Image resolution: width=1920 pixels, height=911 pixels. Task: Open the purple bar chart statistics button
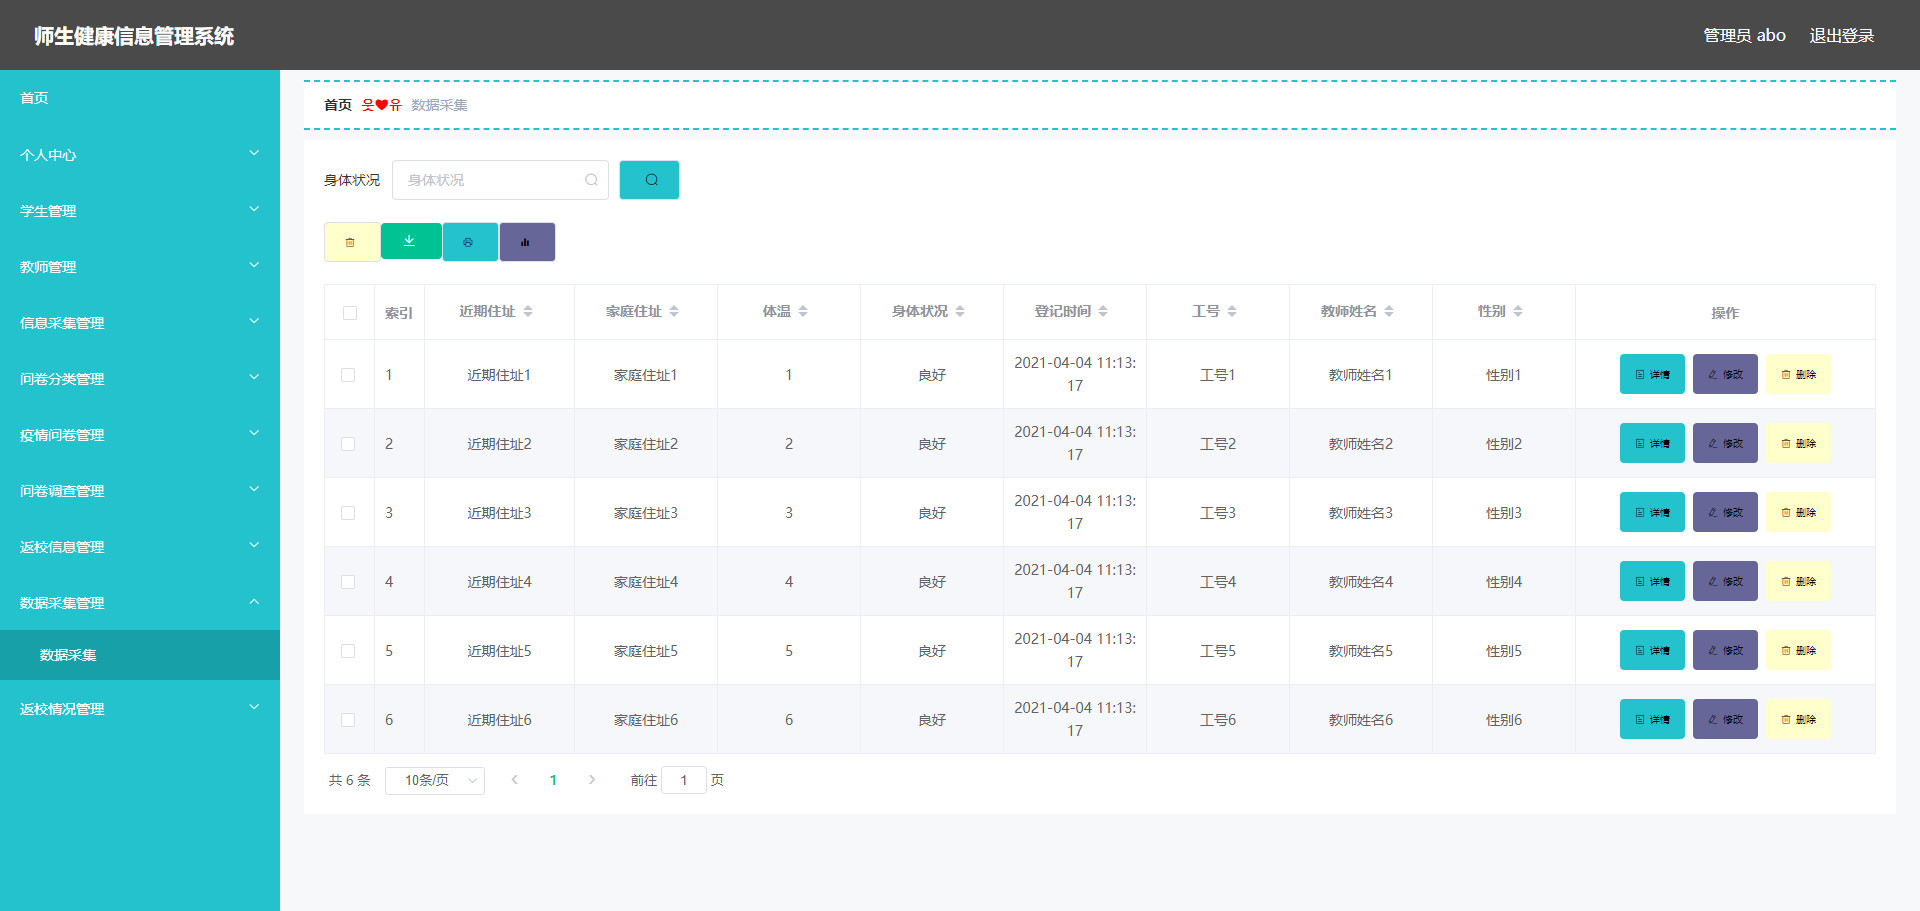click(527, 242)
